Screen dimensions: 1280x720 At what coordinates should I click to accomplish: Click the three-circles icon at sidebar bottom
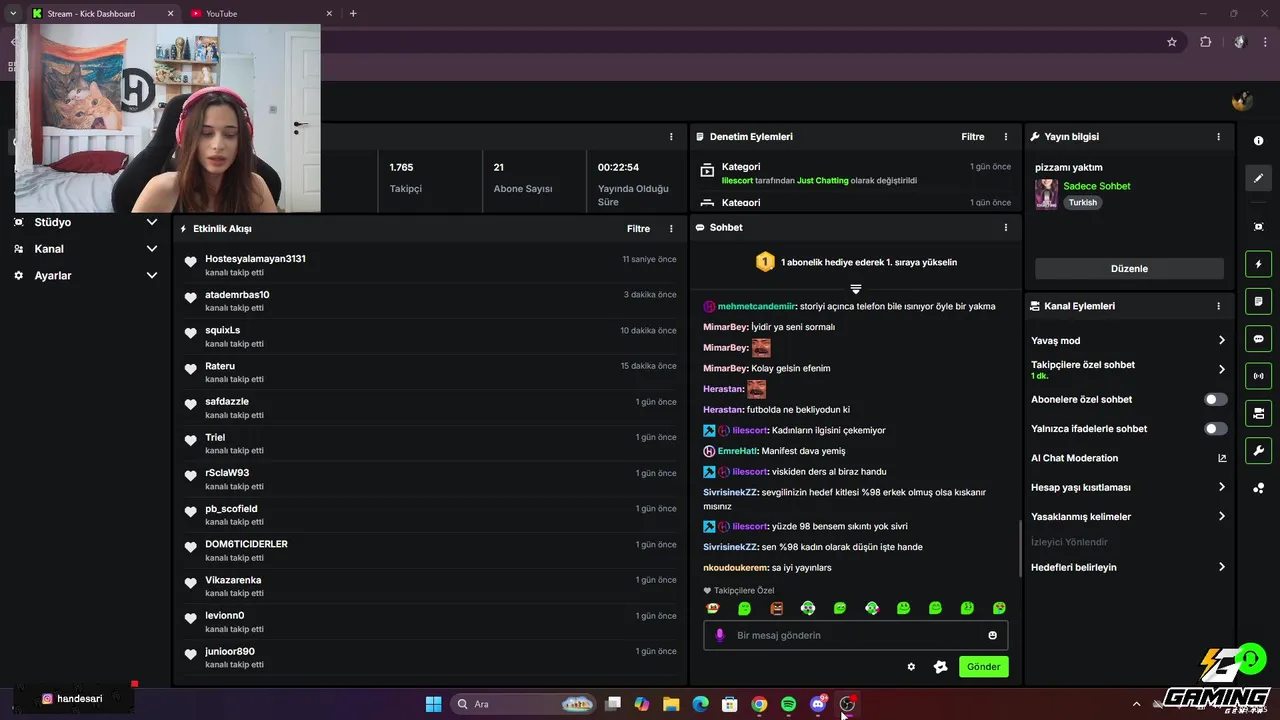click(x=1258, y=488)
